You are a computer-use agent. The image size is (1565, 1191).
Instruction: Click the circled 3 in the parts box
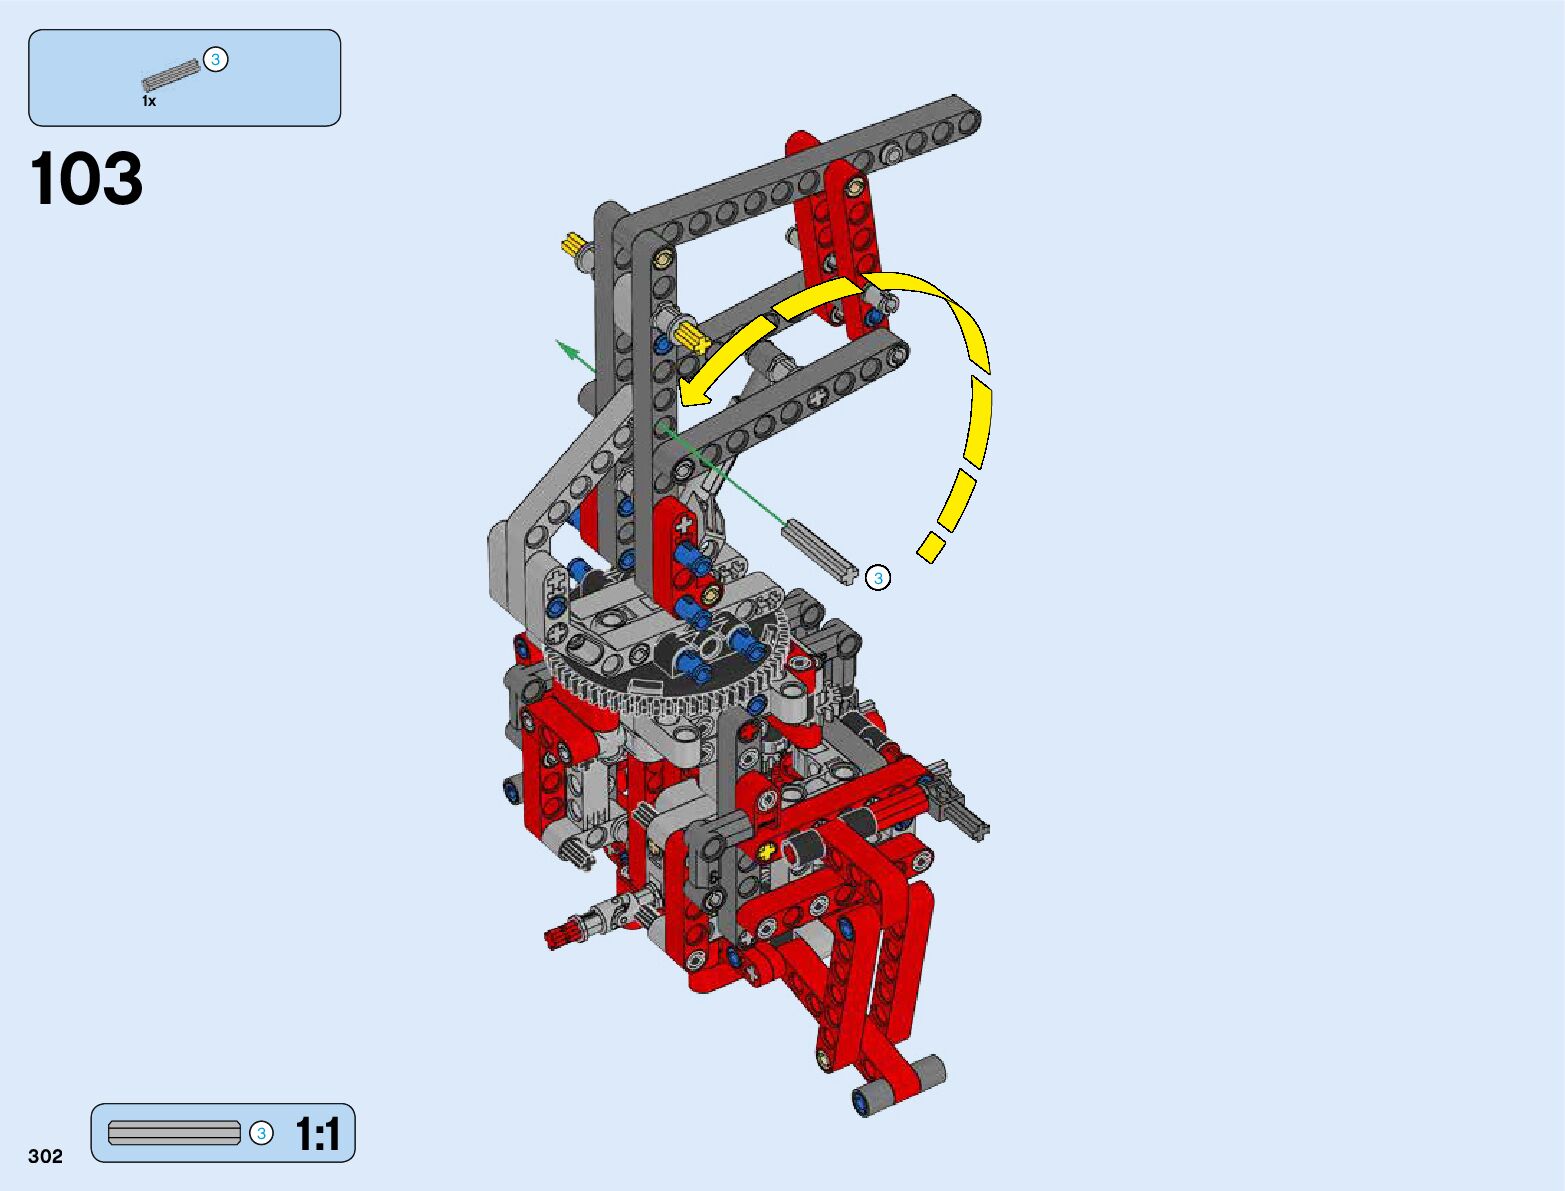coord(215,60)
